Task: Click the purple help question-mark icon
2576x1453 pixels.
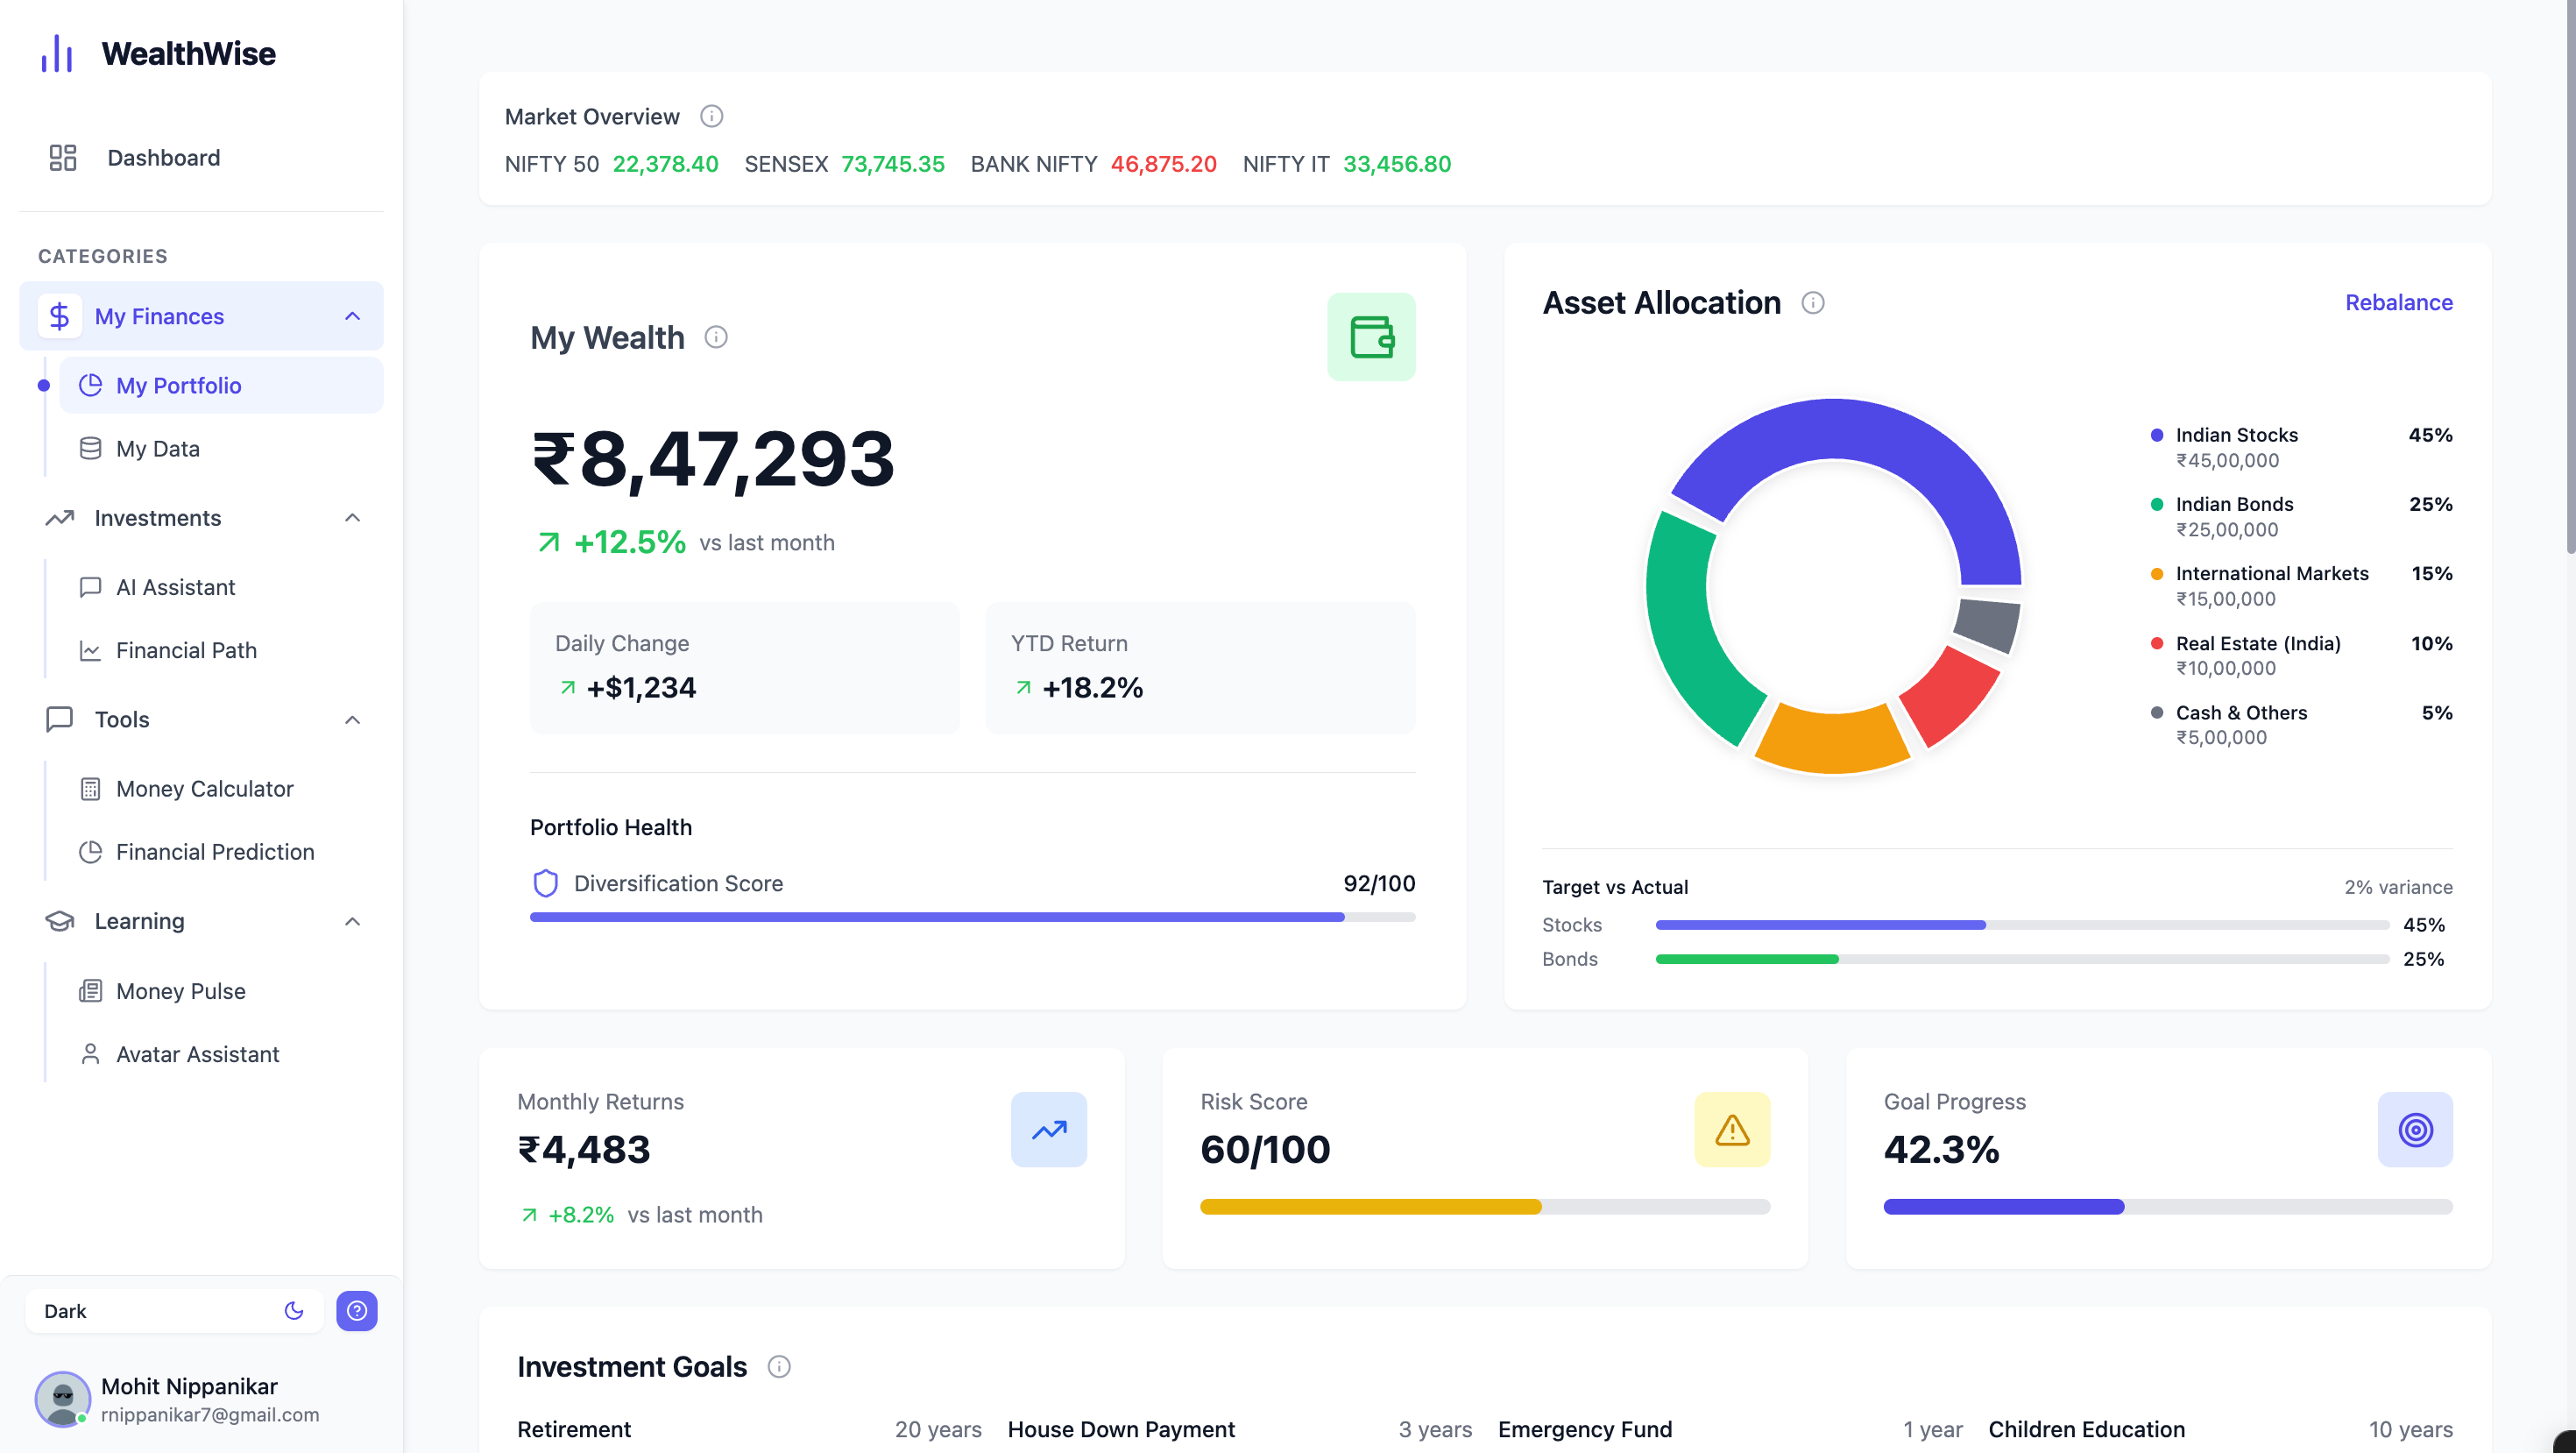Action: 356,1310
